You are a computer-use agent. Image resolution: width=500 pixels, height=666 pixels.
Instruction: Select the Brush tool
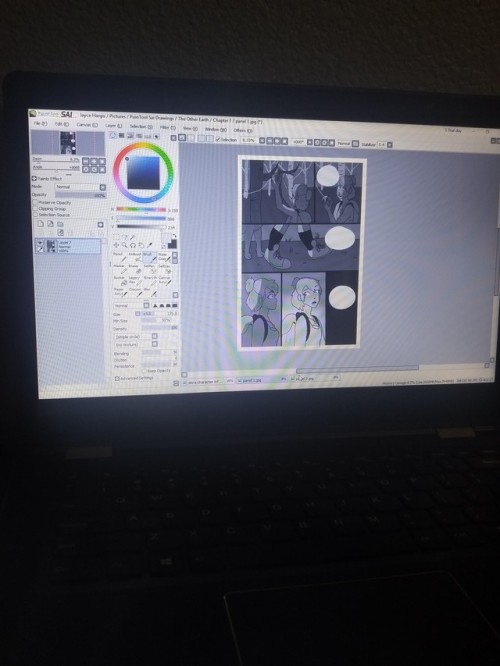pyautogui.click(x=149, y=257)
